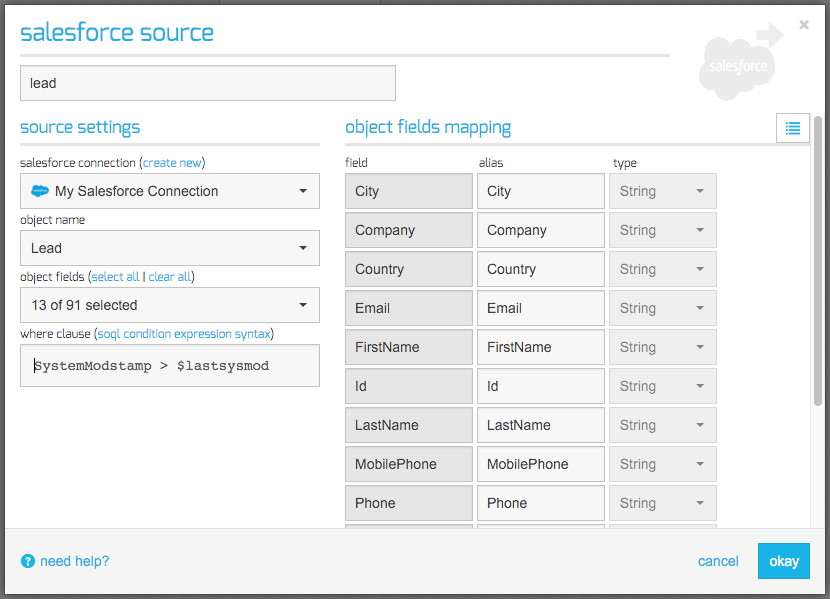The height and width of the screenshot is (599, 830).
Task: Open the type dropdown for Phone
Action: [663, 503]
